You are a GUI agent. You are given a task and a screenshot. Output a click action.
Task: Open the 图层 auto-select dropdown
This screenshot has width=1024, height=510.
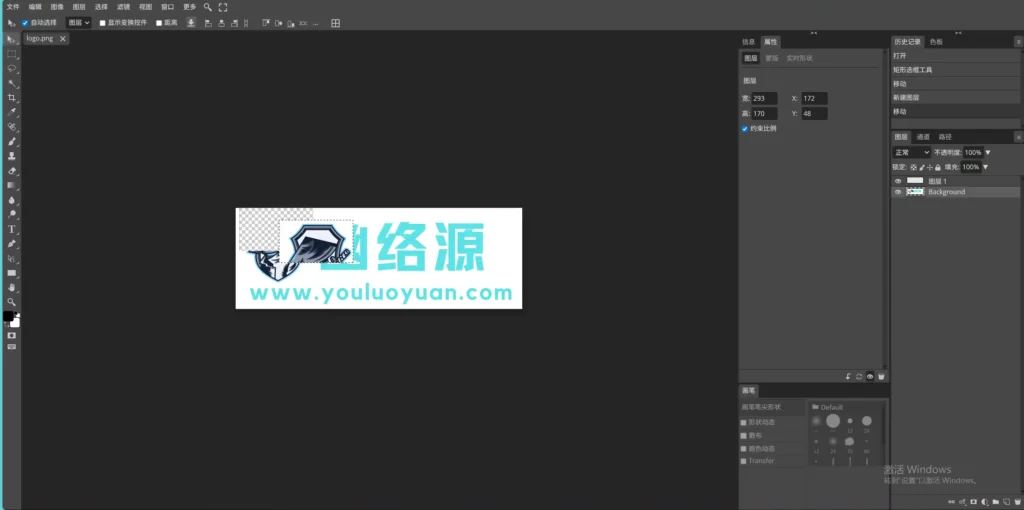78,23
